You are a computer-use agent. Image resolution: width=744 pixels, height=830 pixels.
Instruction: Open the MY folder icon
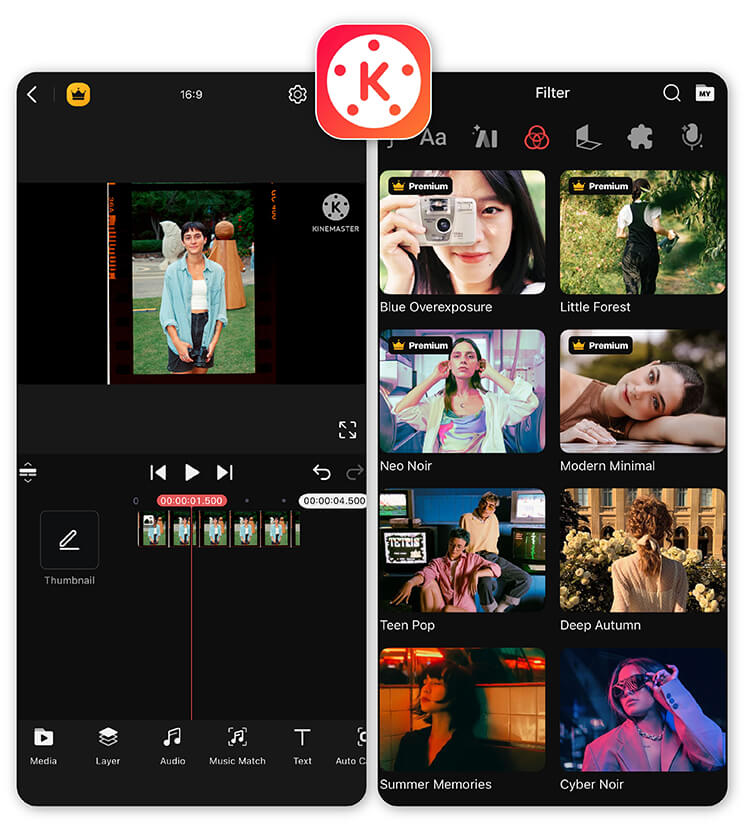pyautogui.click(x=704, y=93)
